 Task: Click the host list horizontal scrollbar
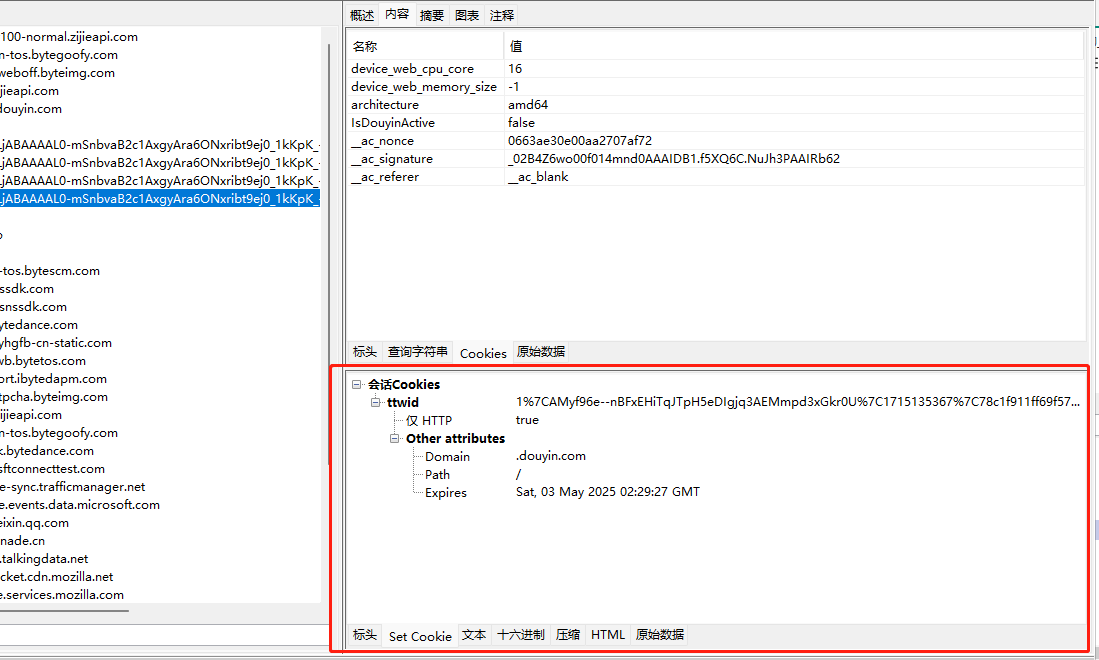point(64,611)
